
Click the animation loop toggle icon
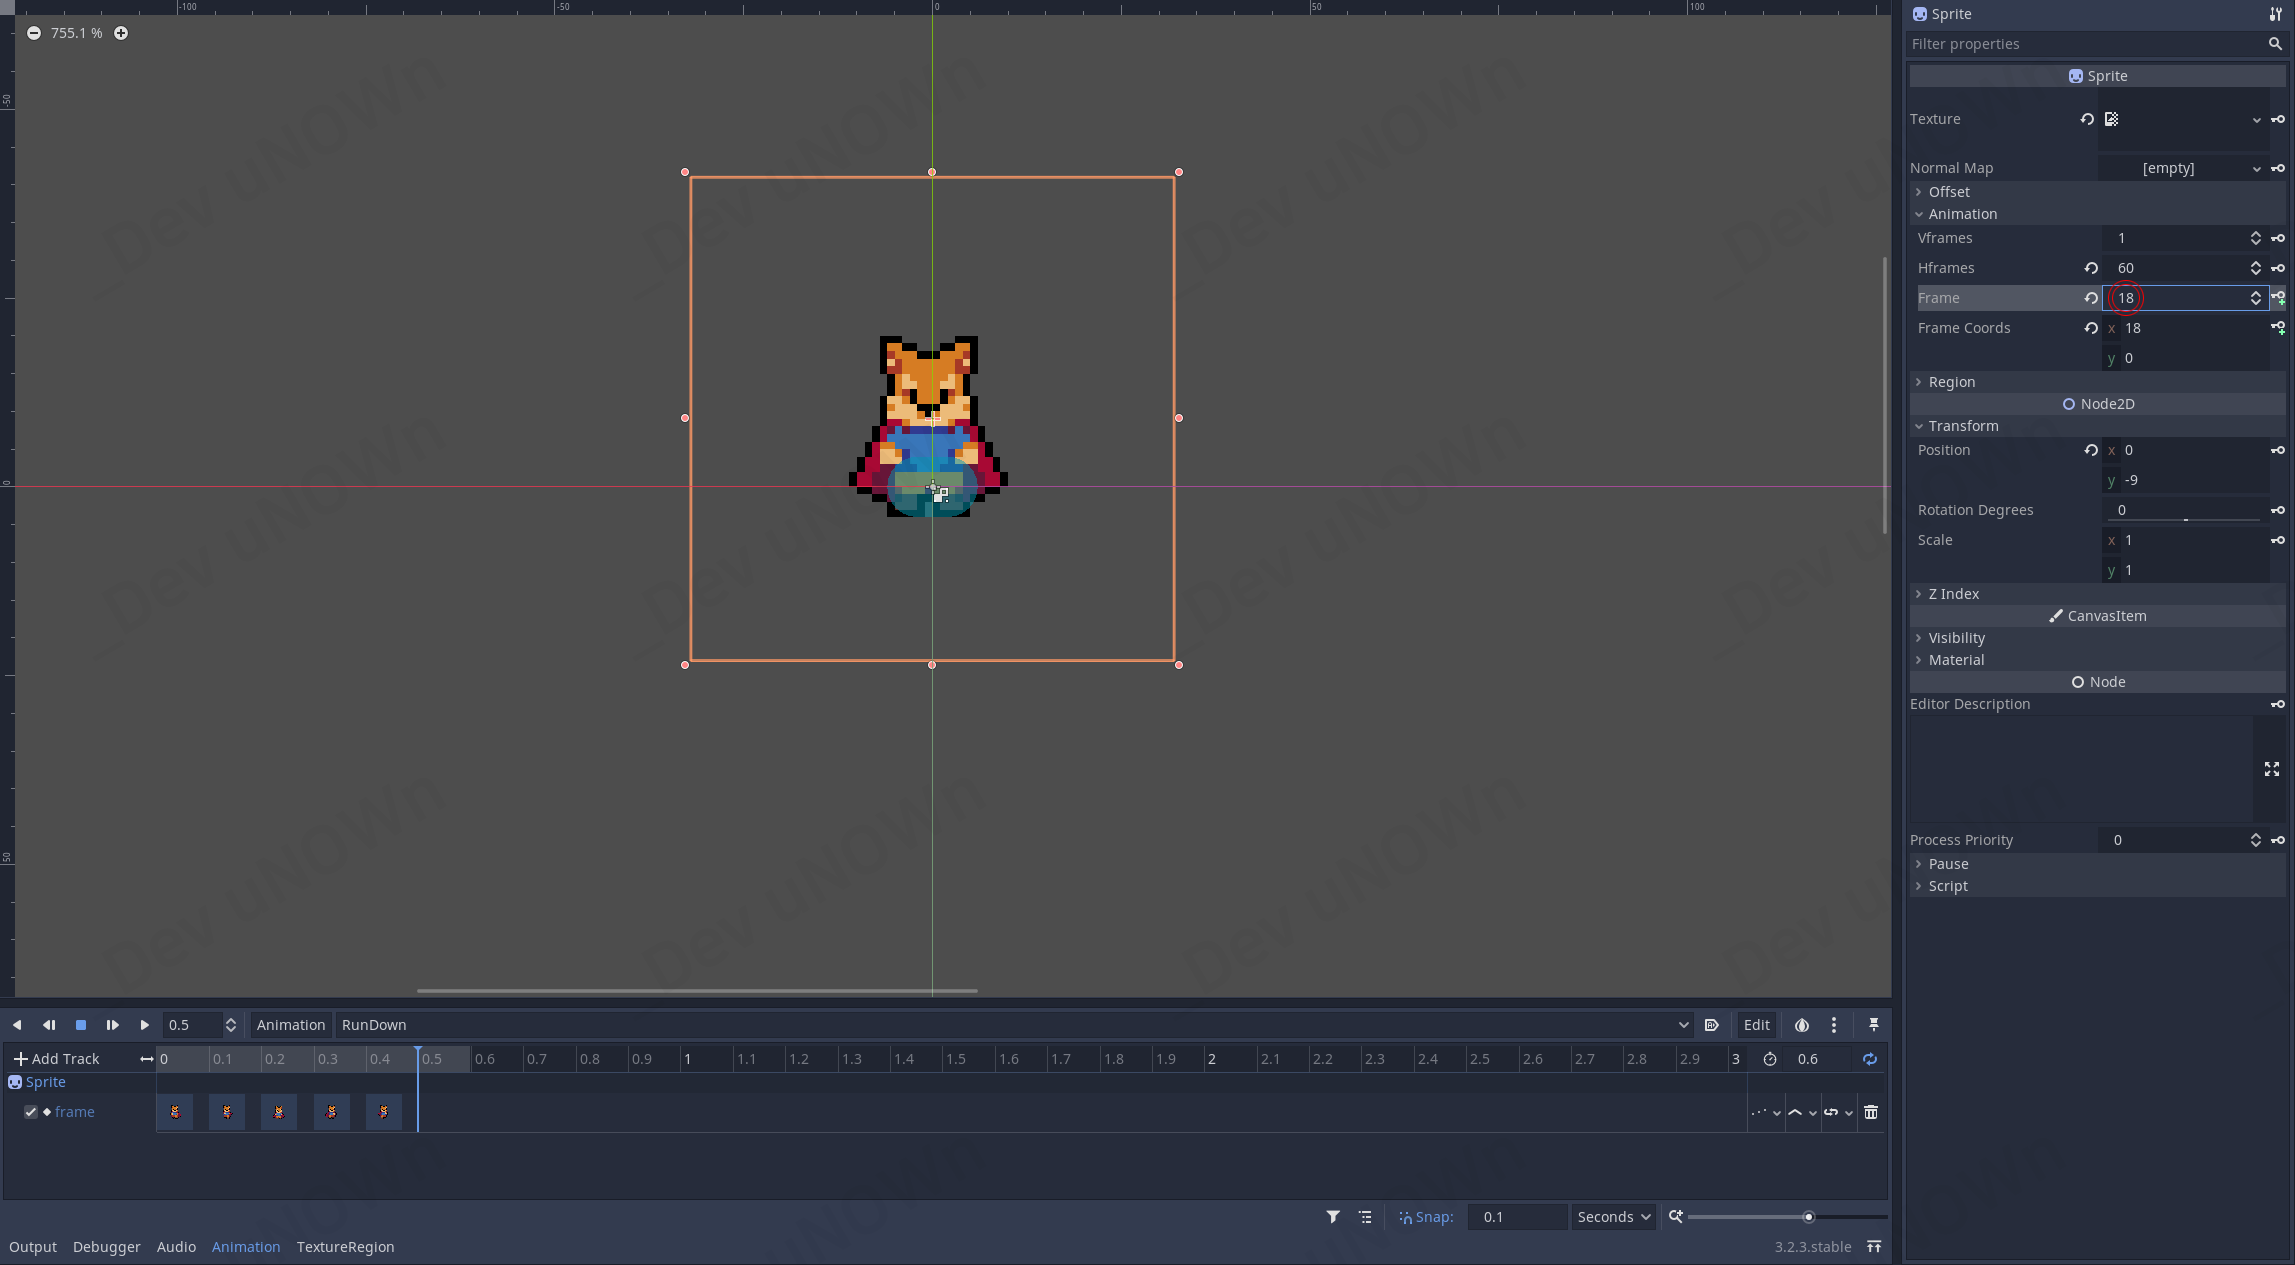pyautogui.click(x=1869, y=1059)
